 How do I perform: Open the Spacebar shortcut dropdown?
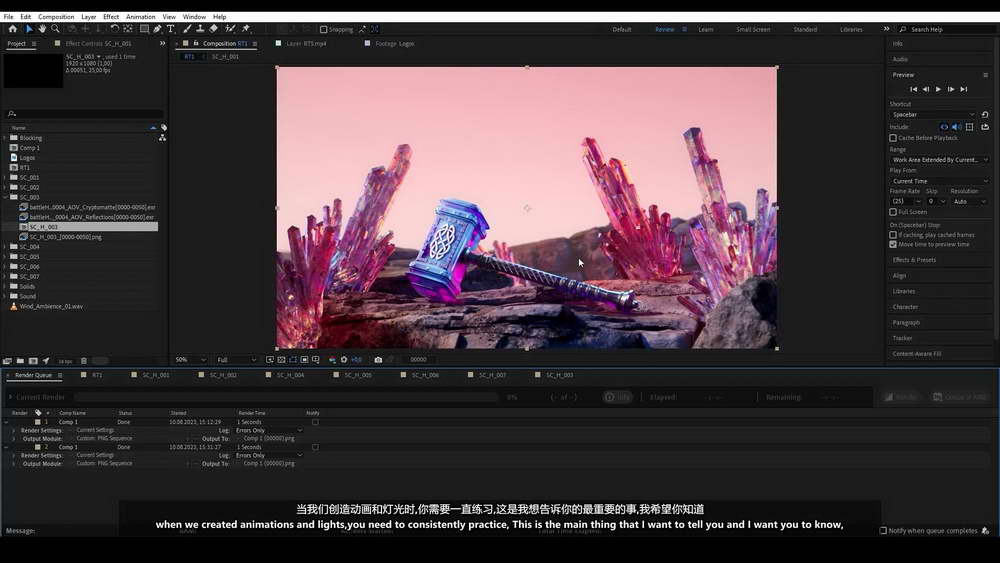tap(934, 115)
